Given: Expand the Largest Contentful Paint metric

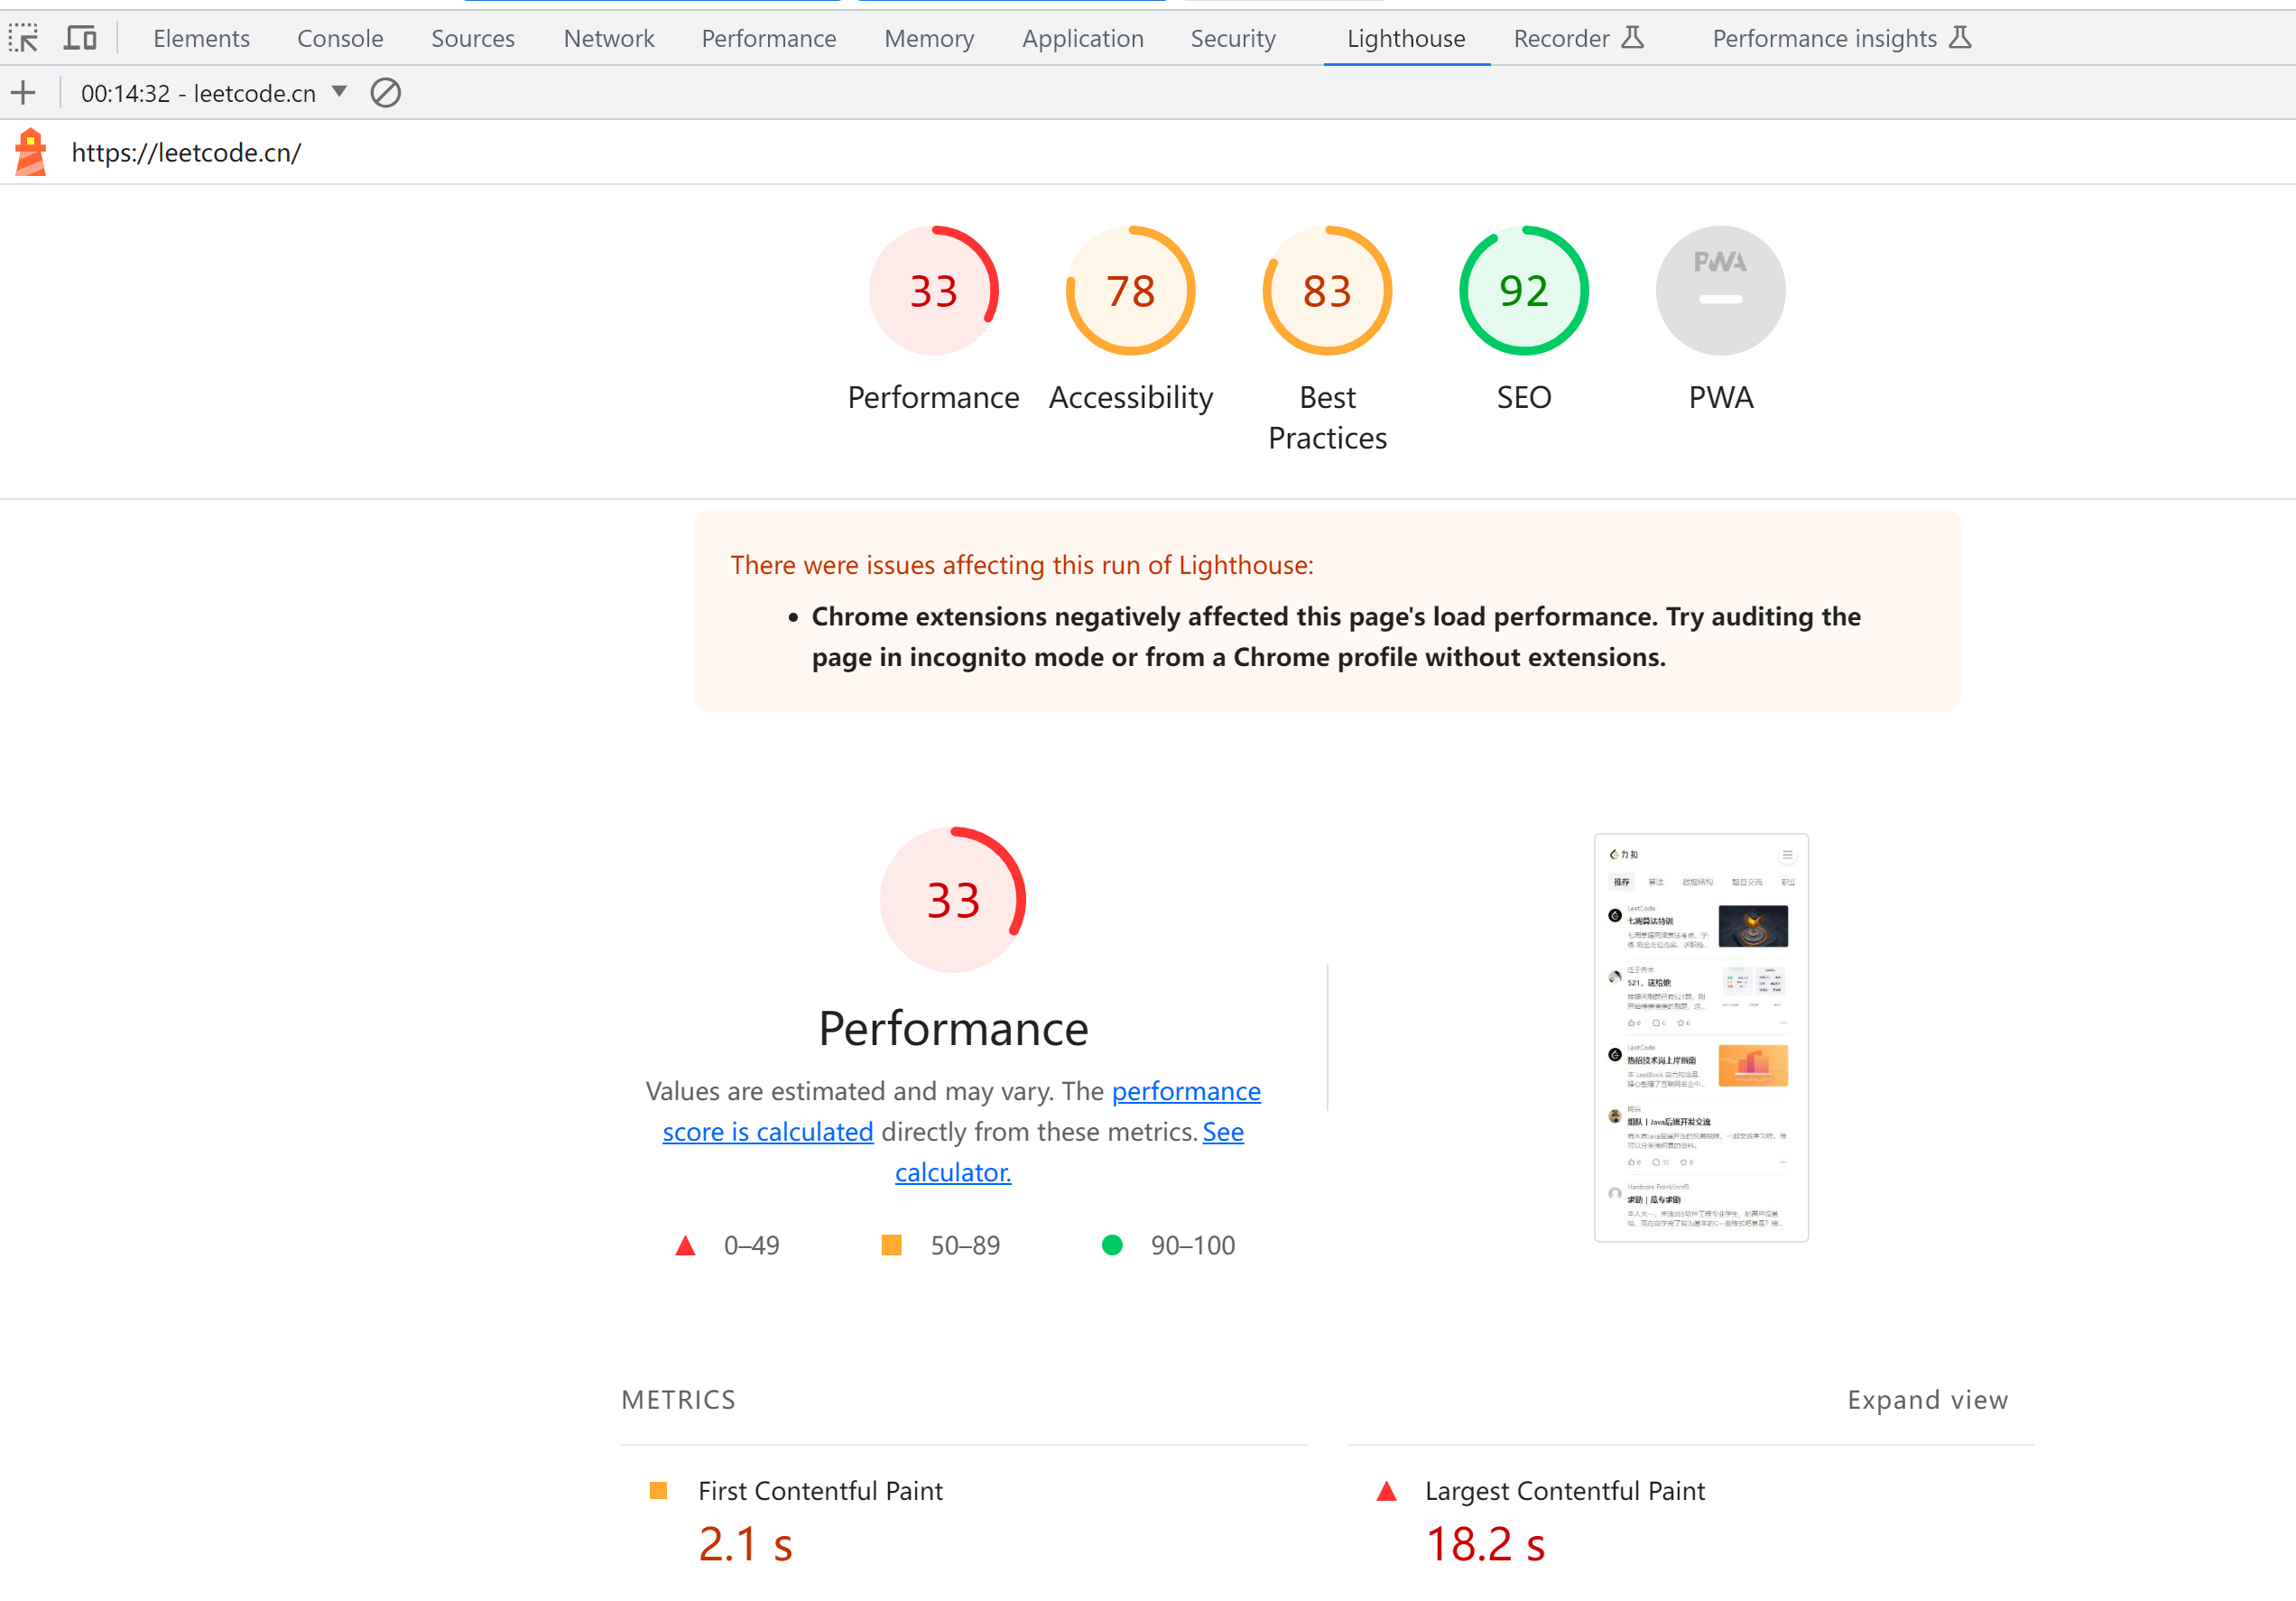Looking at the screenshot, I should [1564, 1491].
